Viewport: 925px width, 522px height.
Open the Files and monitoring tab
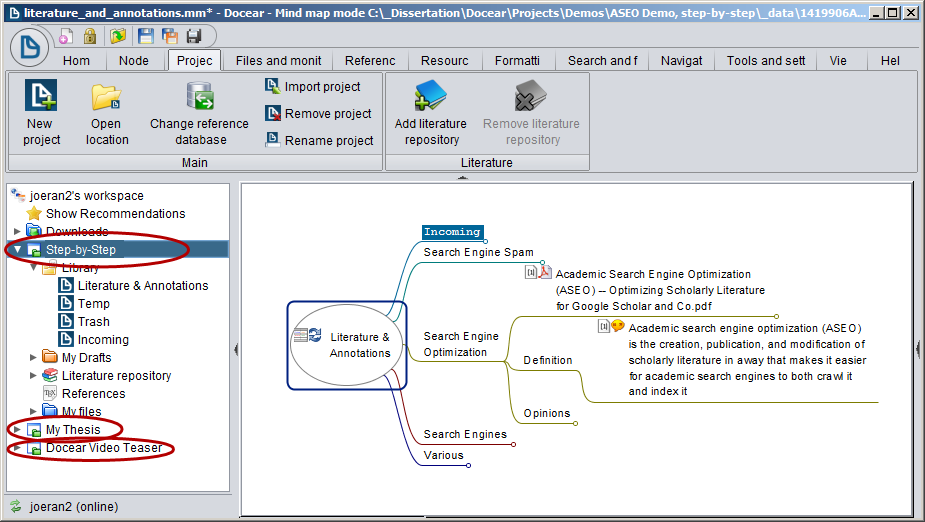278,61
